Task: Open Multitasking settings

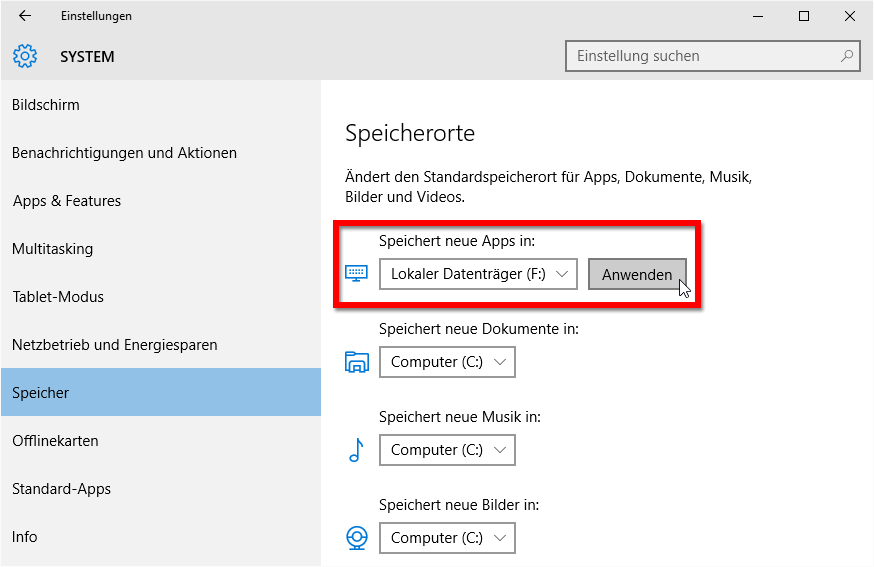Action: [52, 249]
